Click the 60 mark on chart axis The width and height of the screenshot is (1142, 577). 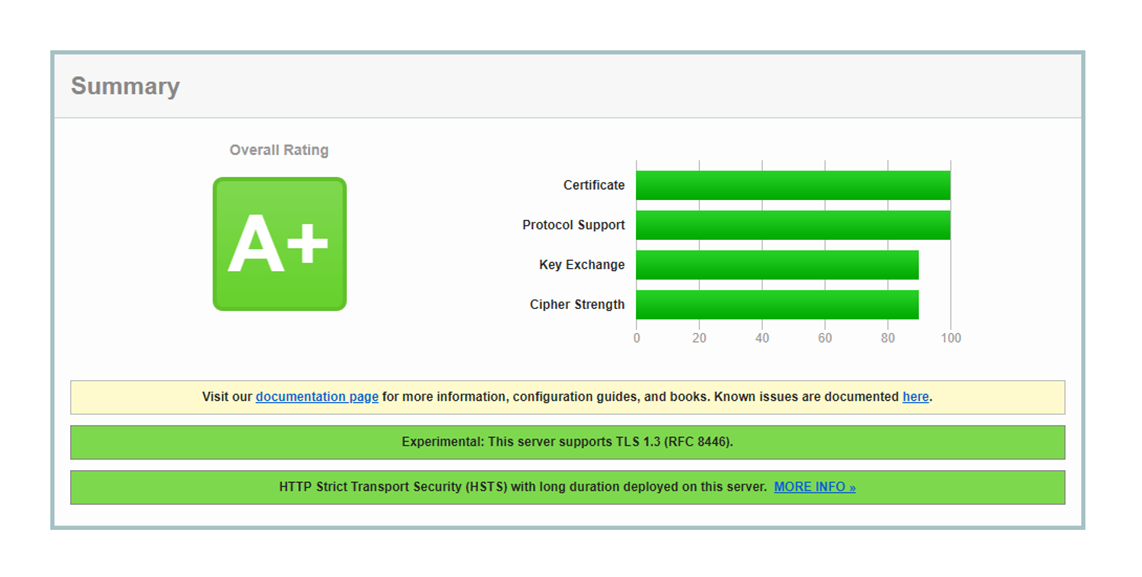click(x=825, y=338)
